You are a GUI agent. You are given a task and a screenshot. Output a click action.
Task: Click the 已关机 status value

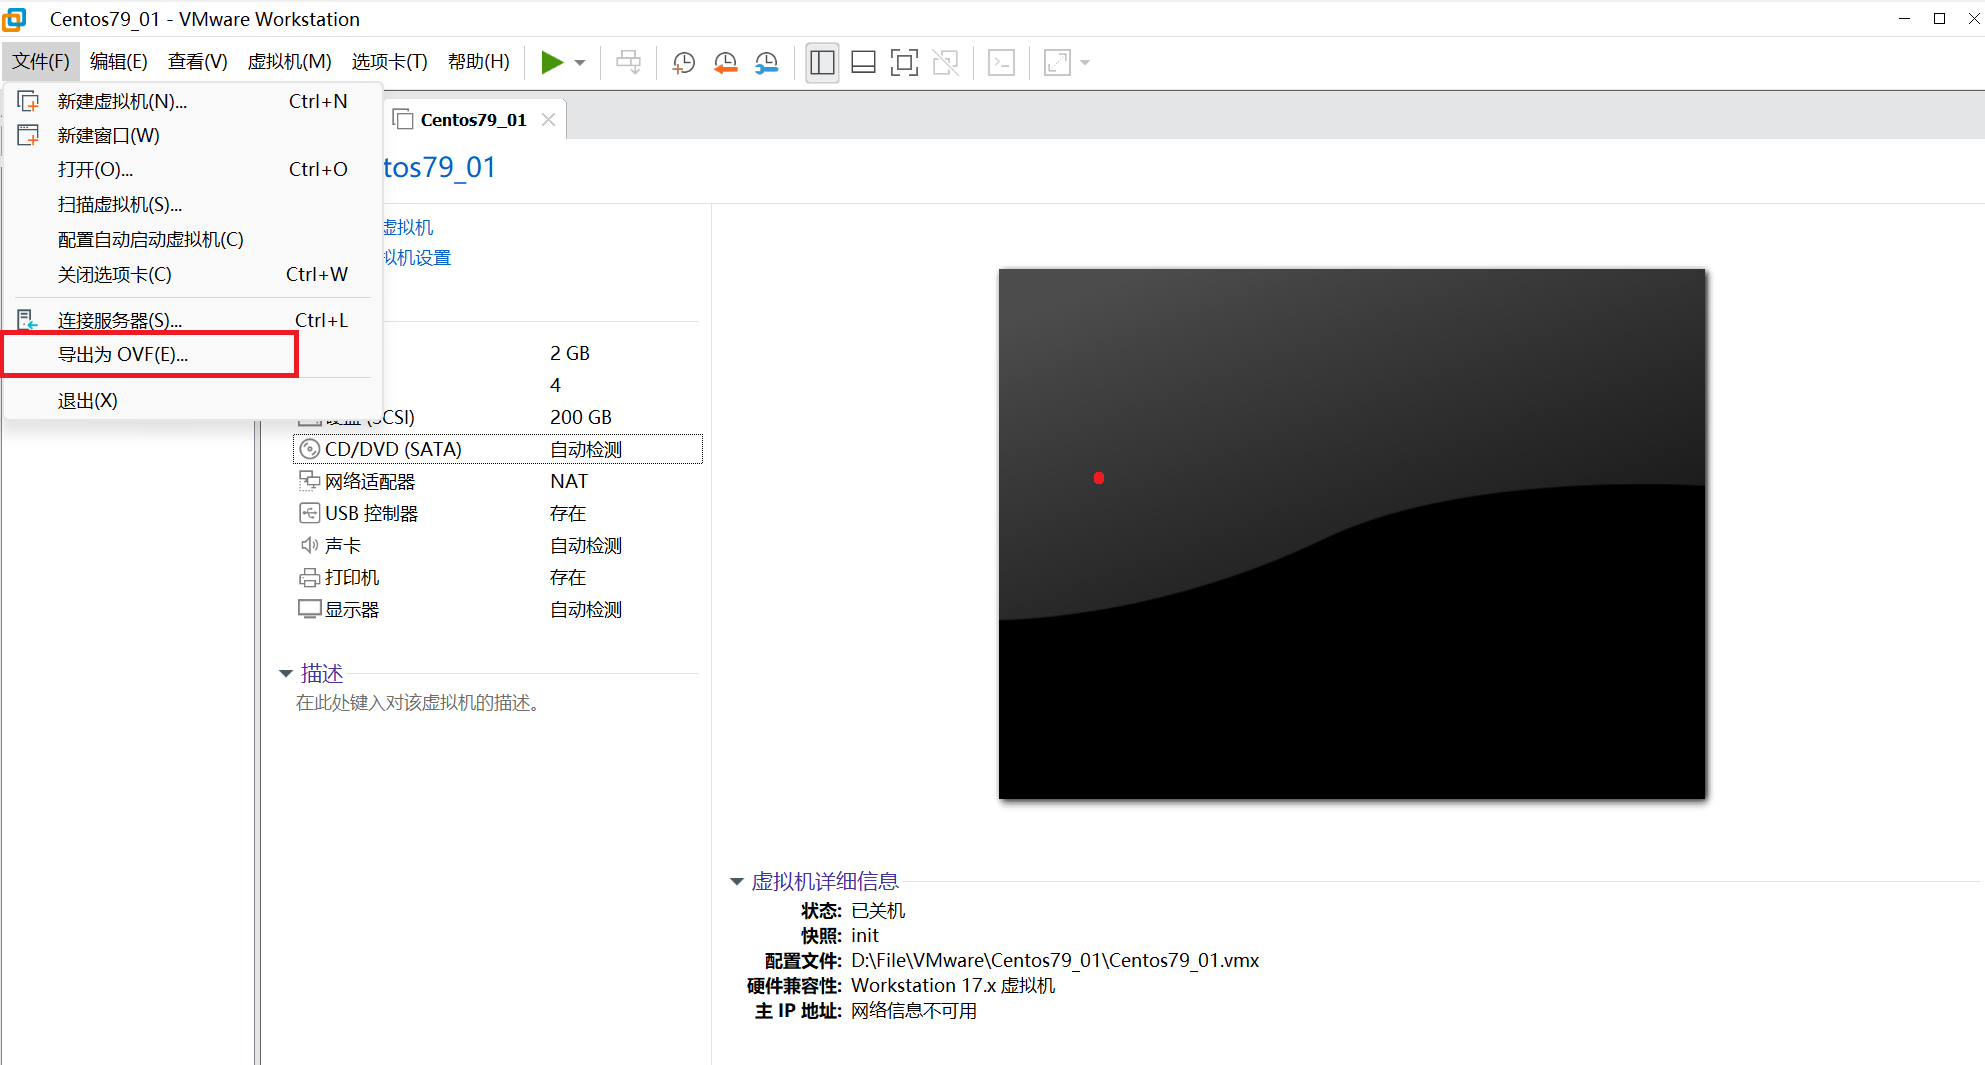[x=878, y=910]
